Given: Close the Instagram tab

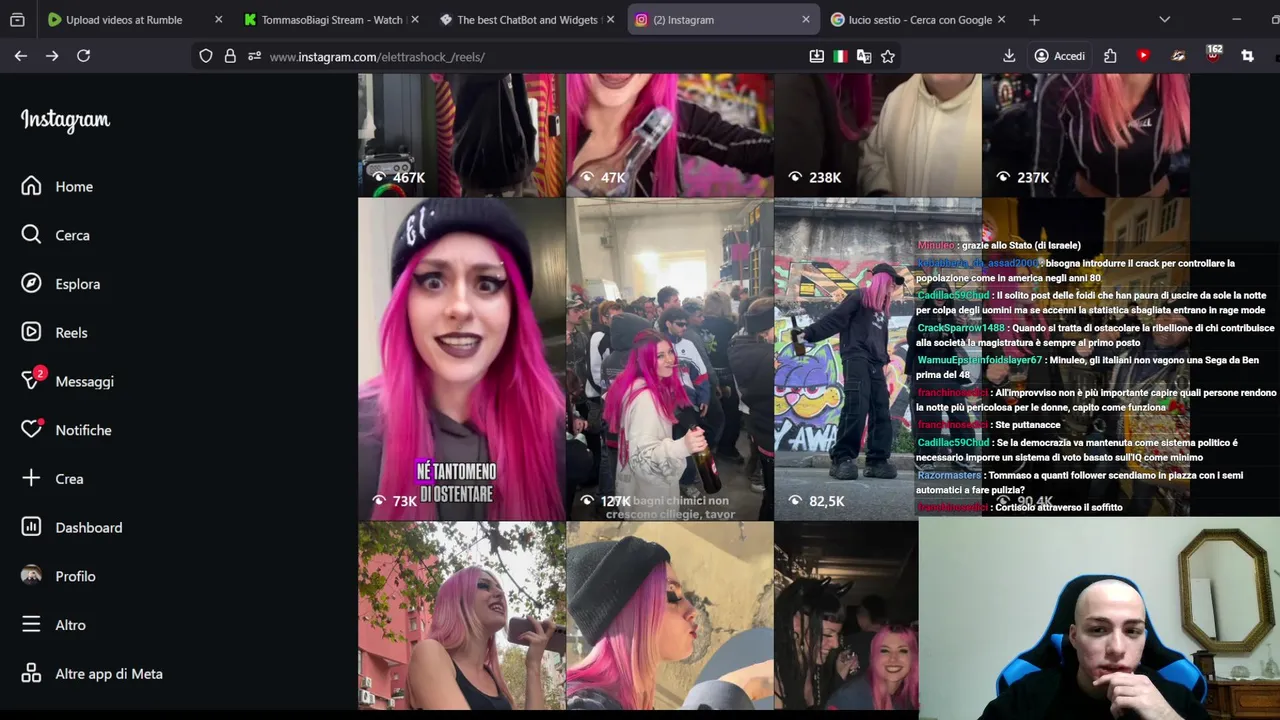Looking at the screenshot, I should 806,20.
